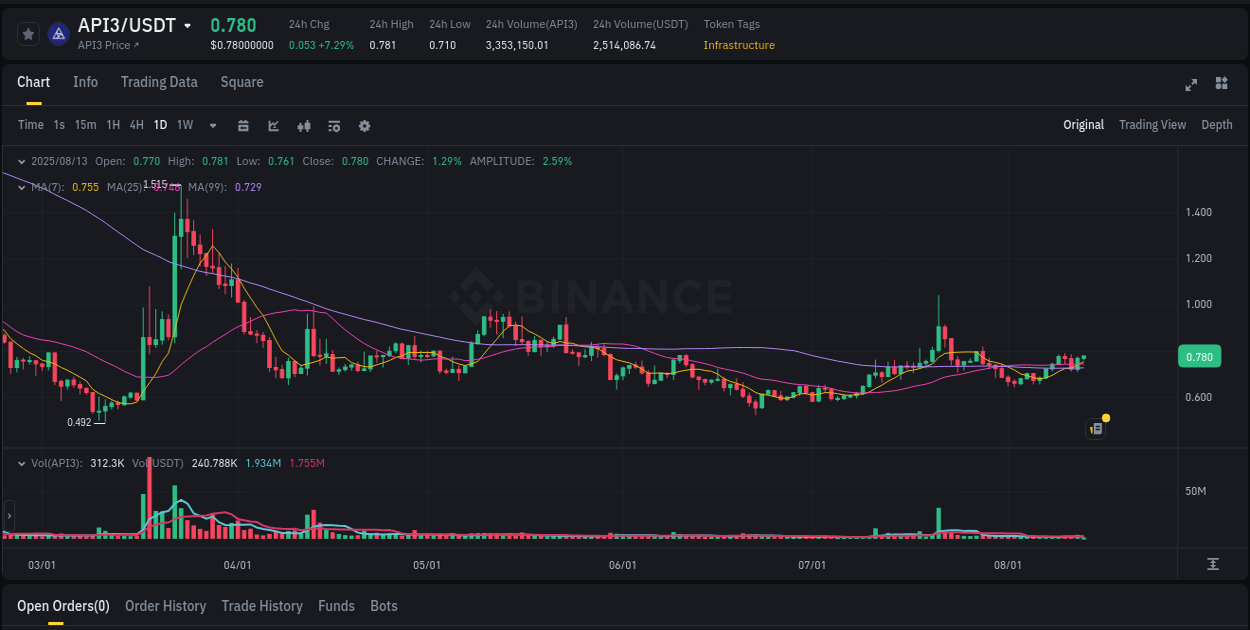Open the Order History tab
Image resolution: width=1250 pixels, height=630 pixels.
pos(165,606)
